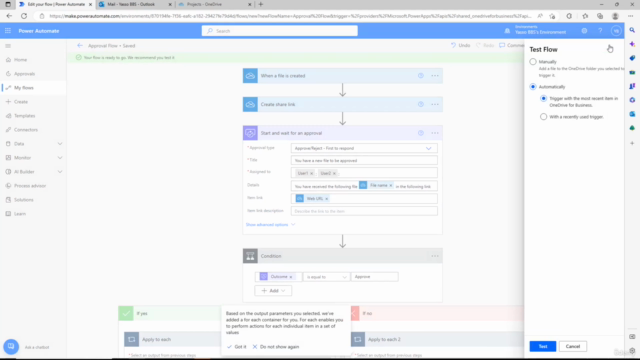Screen dimensions: 640x360
Task: Remove User1 from Assigned to
Action: (311, 173)
